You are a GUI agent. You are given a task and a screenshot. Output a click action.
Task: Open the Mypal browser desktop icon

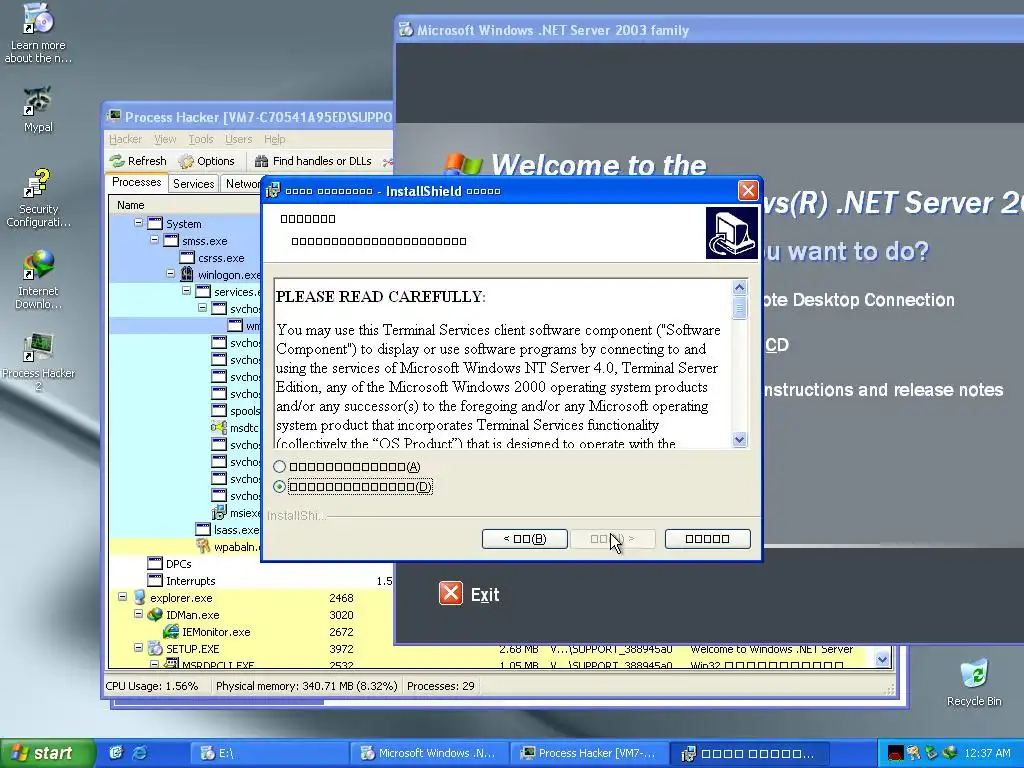(x=38, y=109)
